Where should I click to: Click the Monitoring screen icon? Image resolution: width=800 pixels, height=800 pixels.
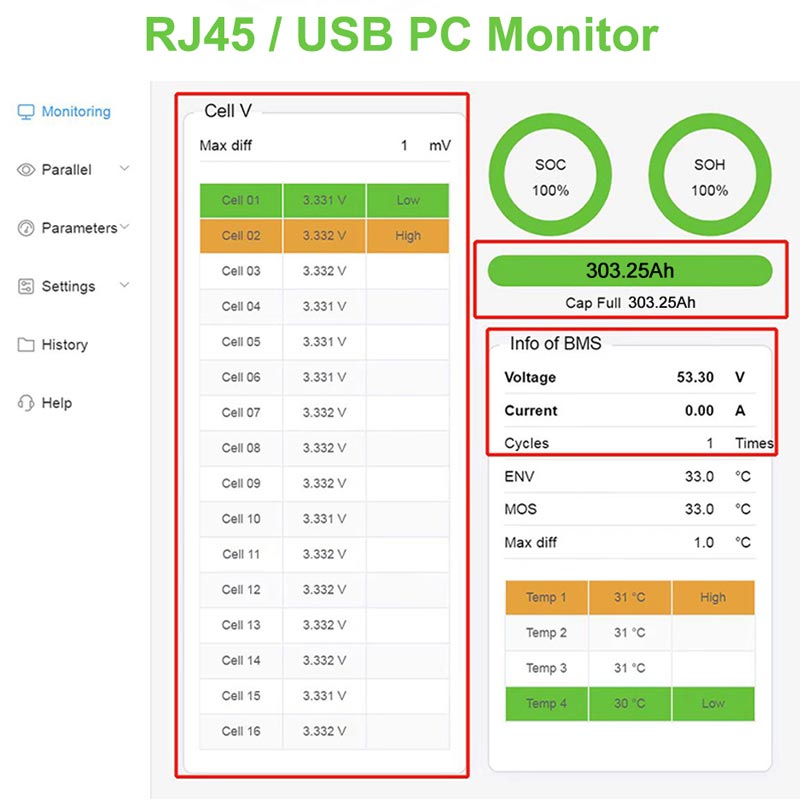pyautogui.click(x=26, y=112)
